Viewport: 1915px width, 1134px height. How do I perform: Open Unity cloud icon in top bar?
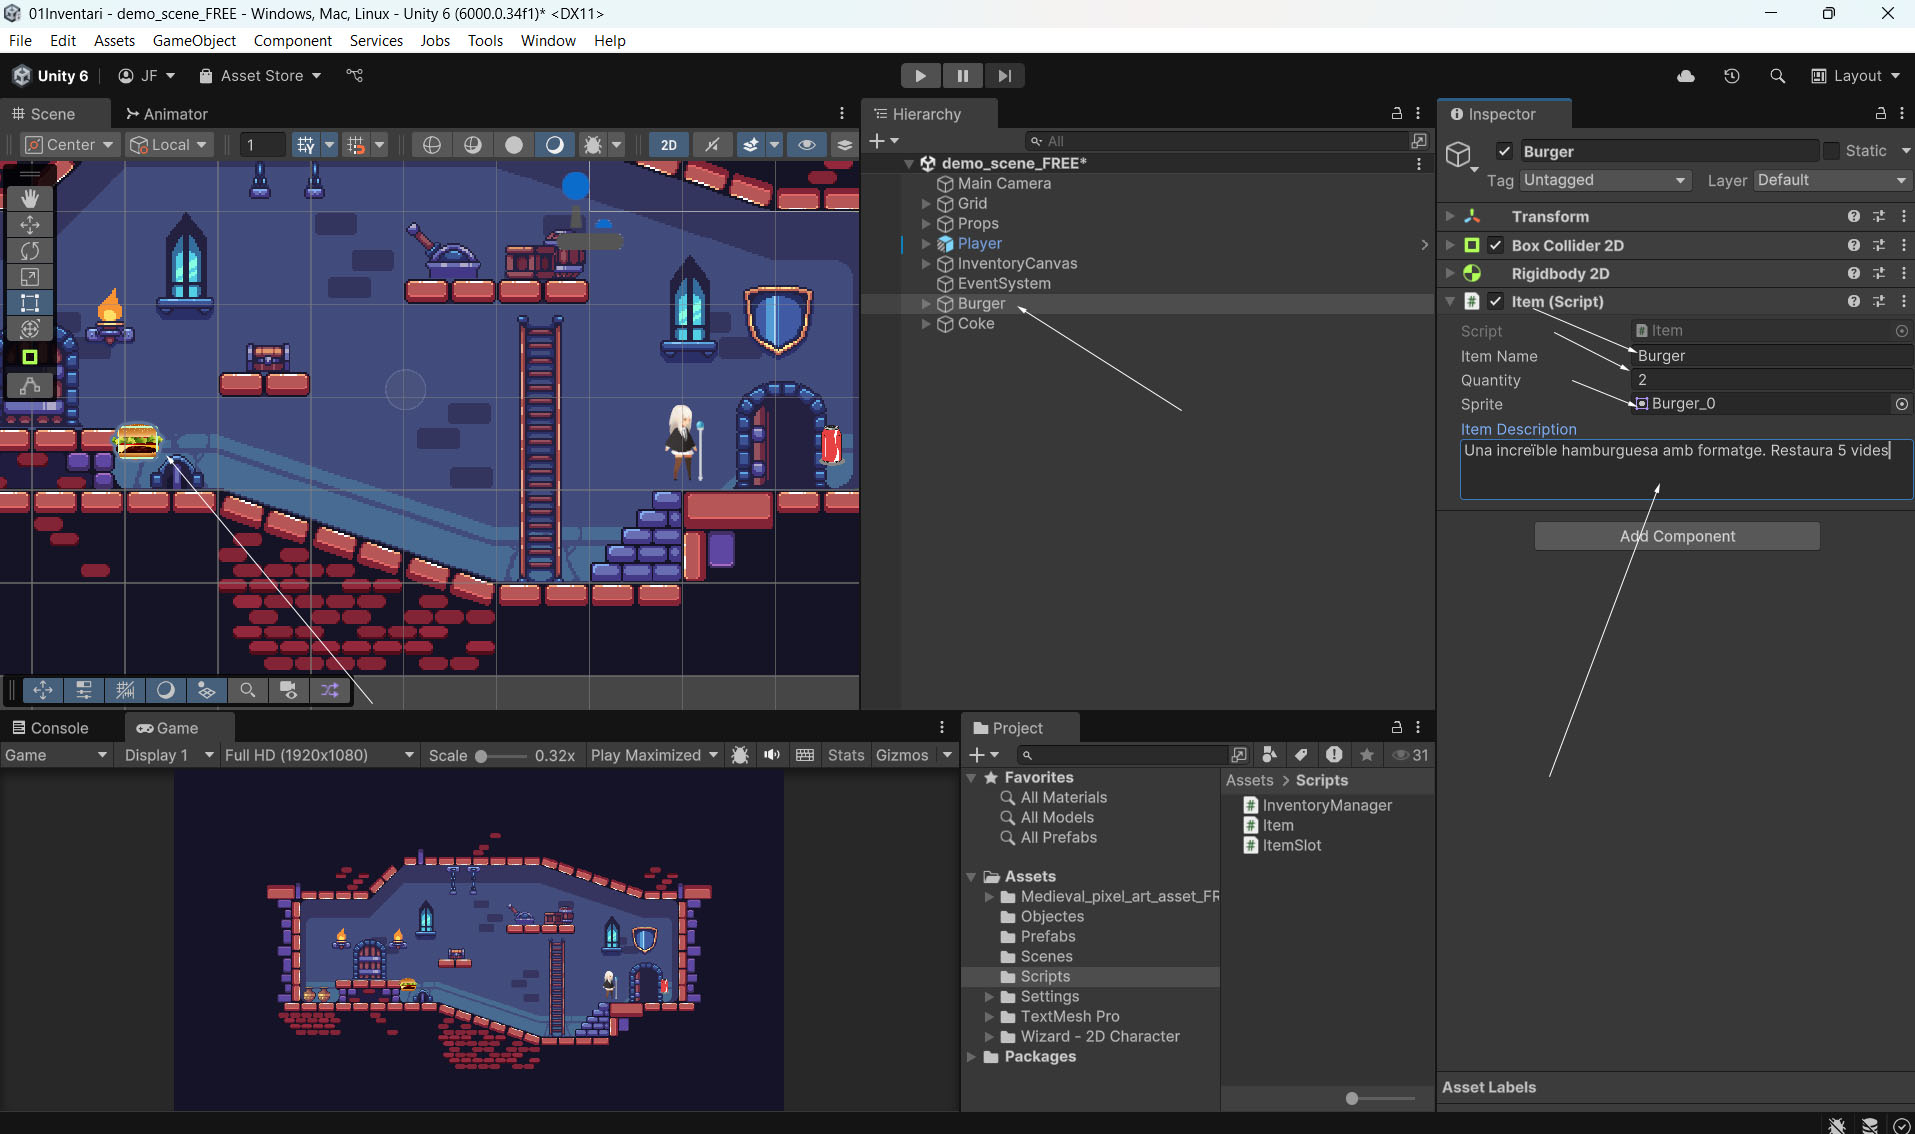pos(1686,76)
